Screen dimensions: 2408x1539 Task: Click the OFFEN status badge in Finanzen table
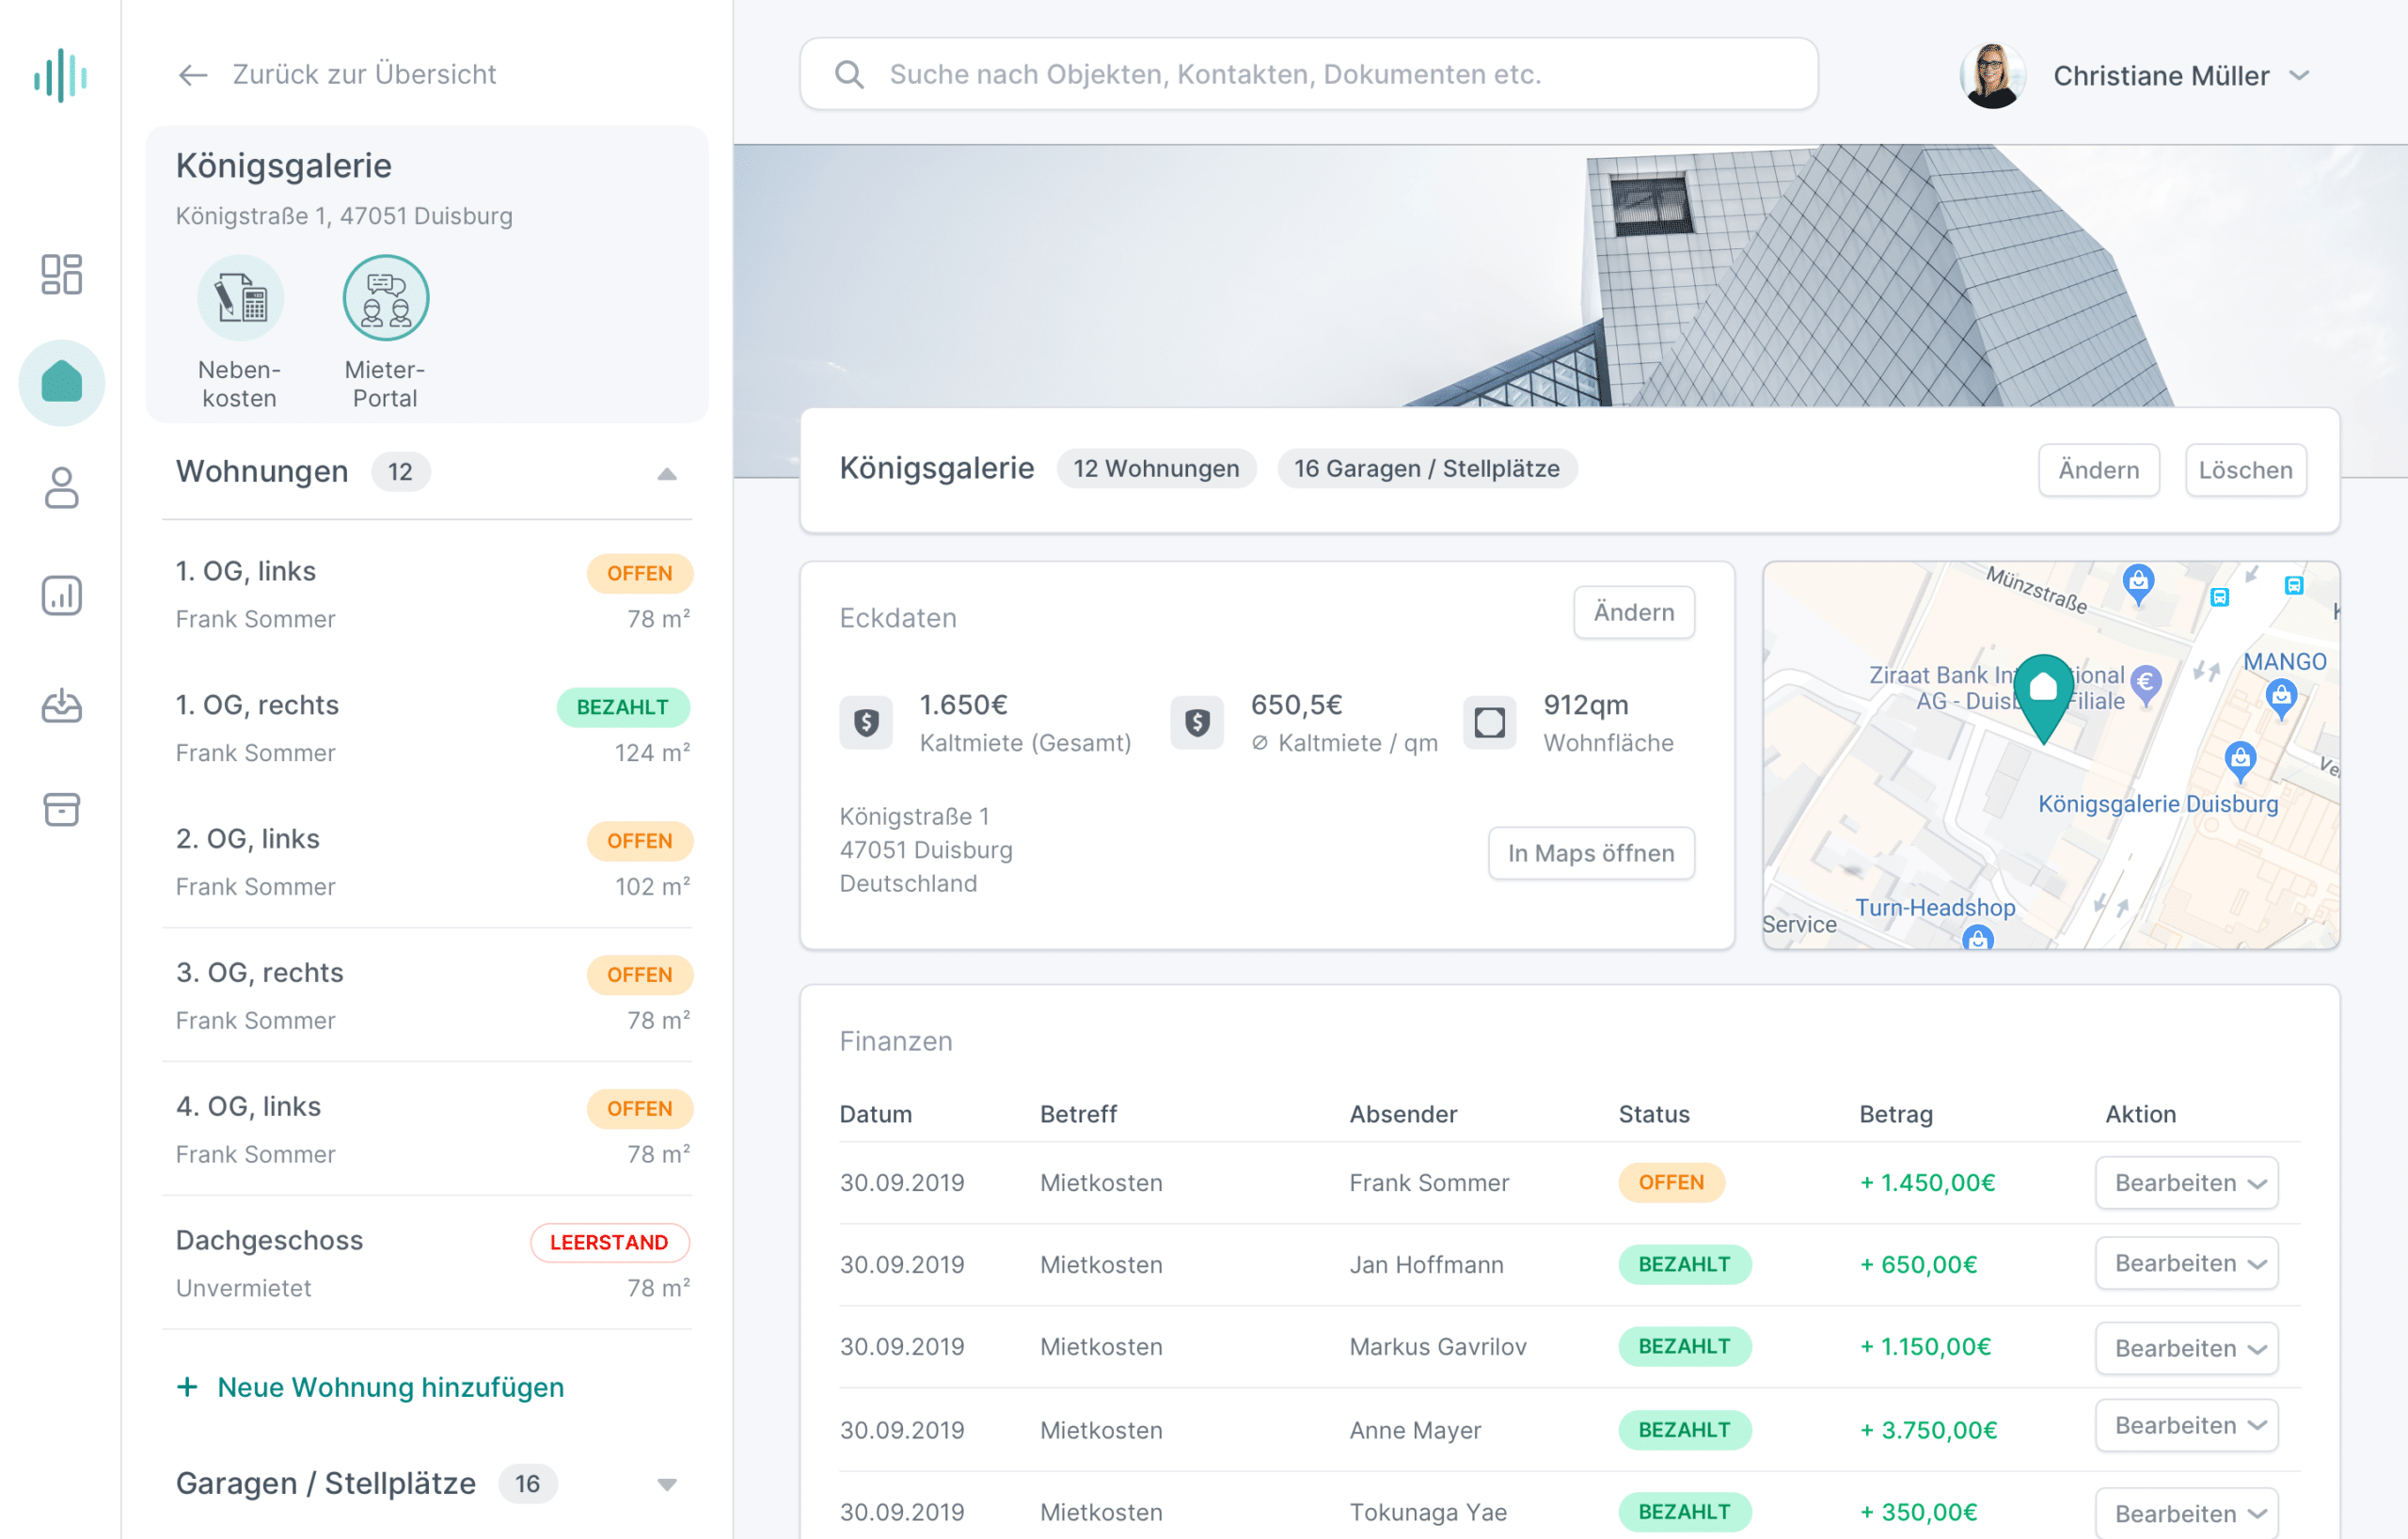click(1671, 1182)
